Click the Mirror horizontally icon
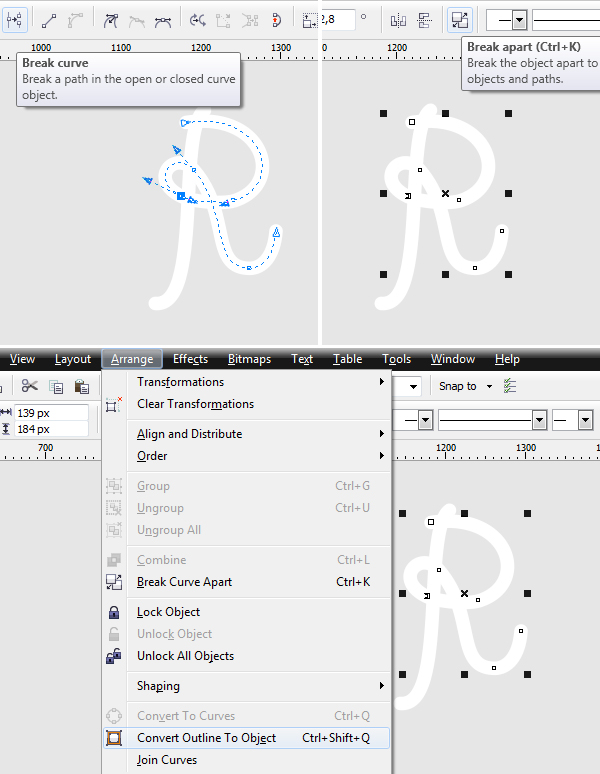600x774 pixels. (x=398, y=21)
